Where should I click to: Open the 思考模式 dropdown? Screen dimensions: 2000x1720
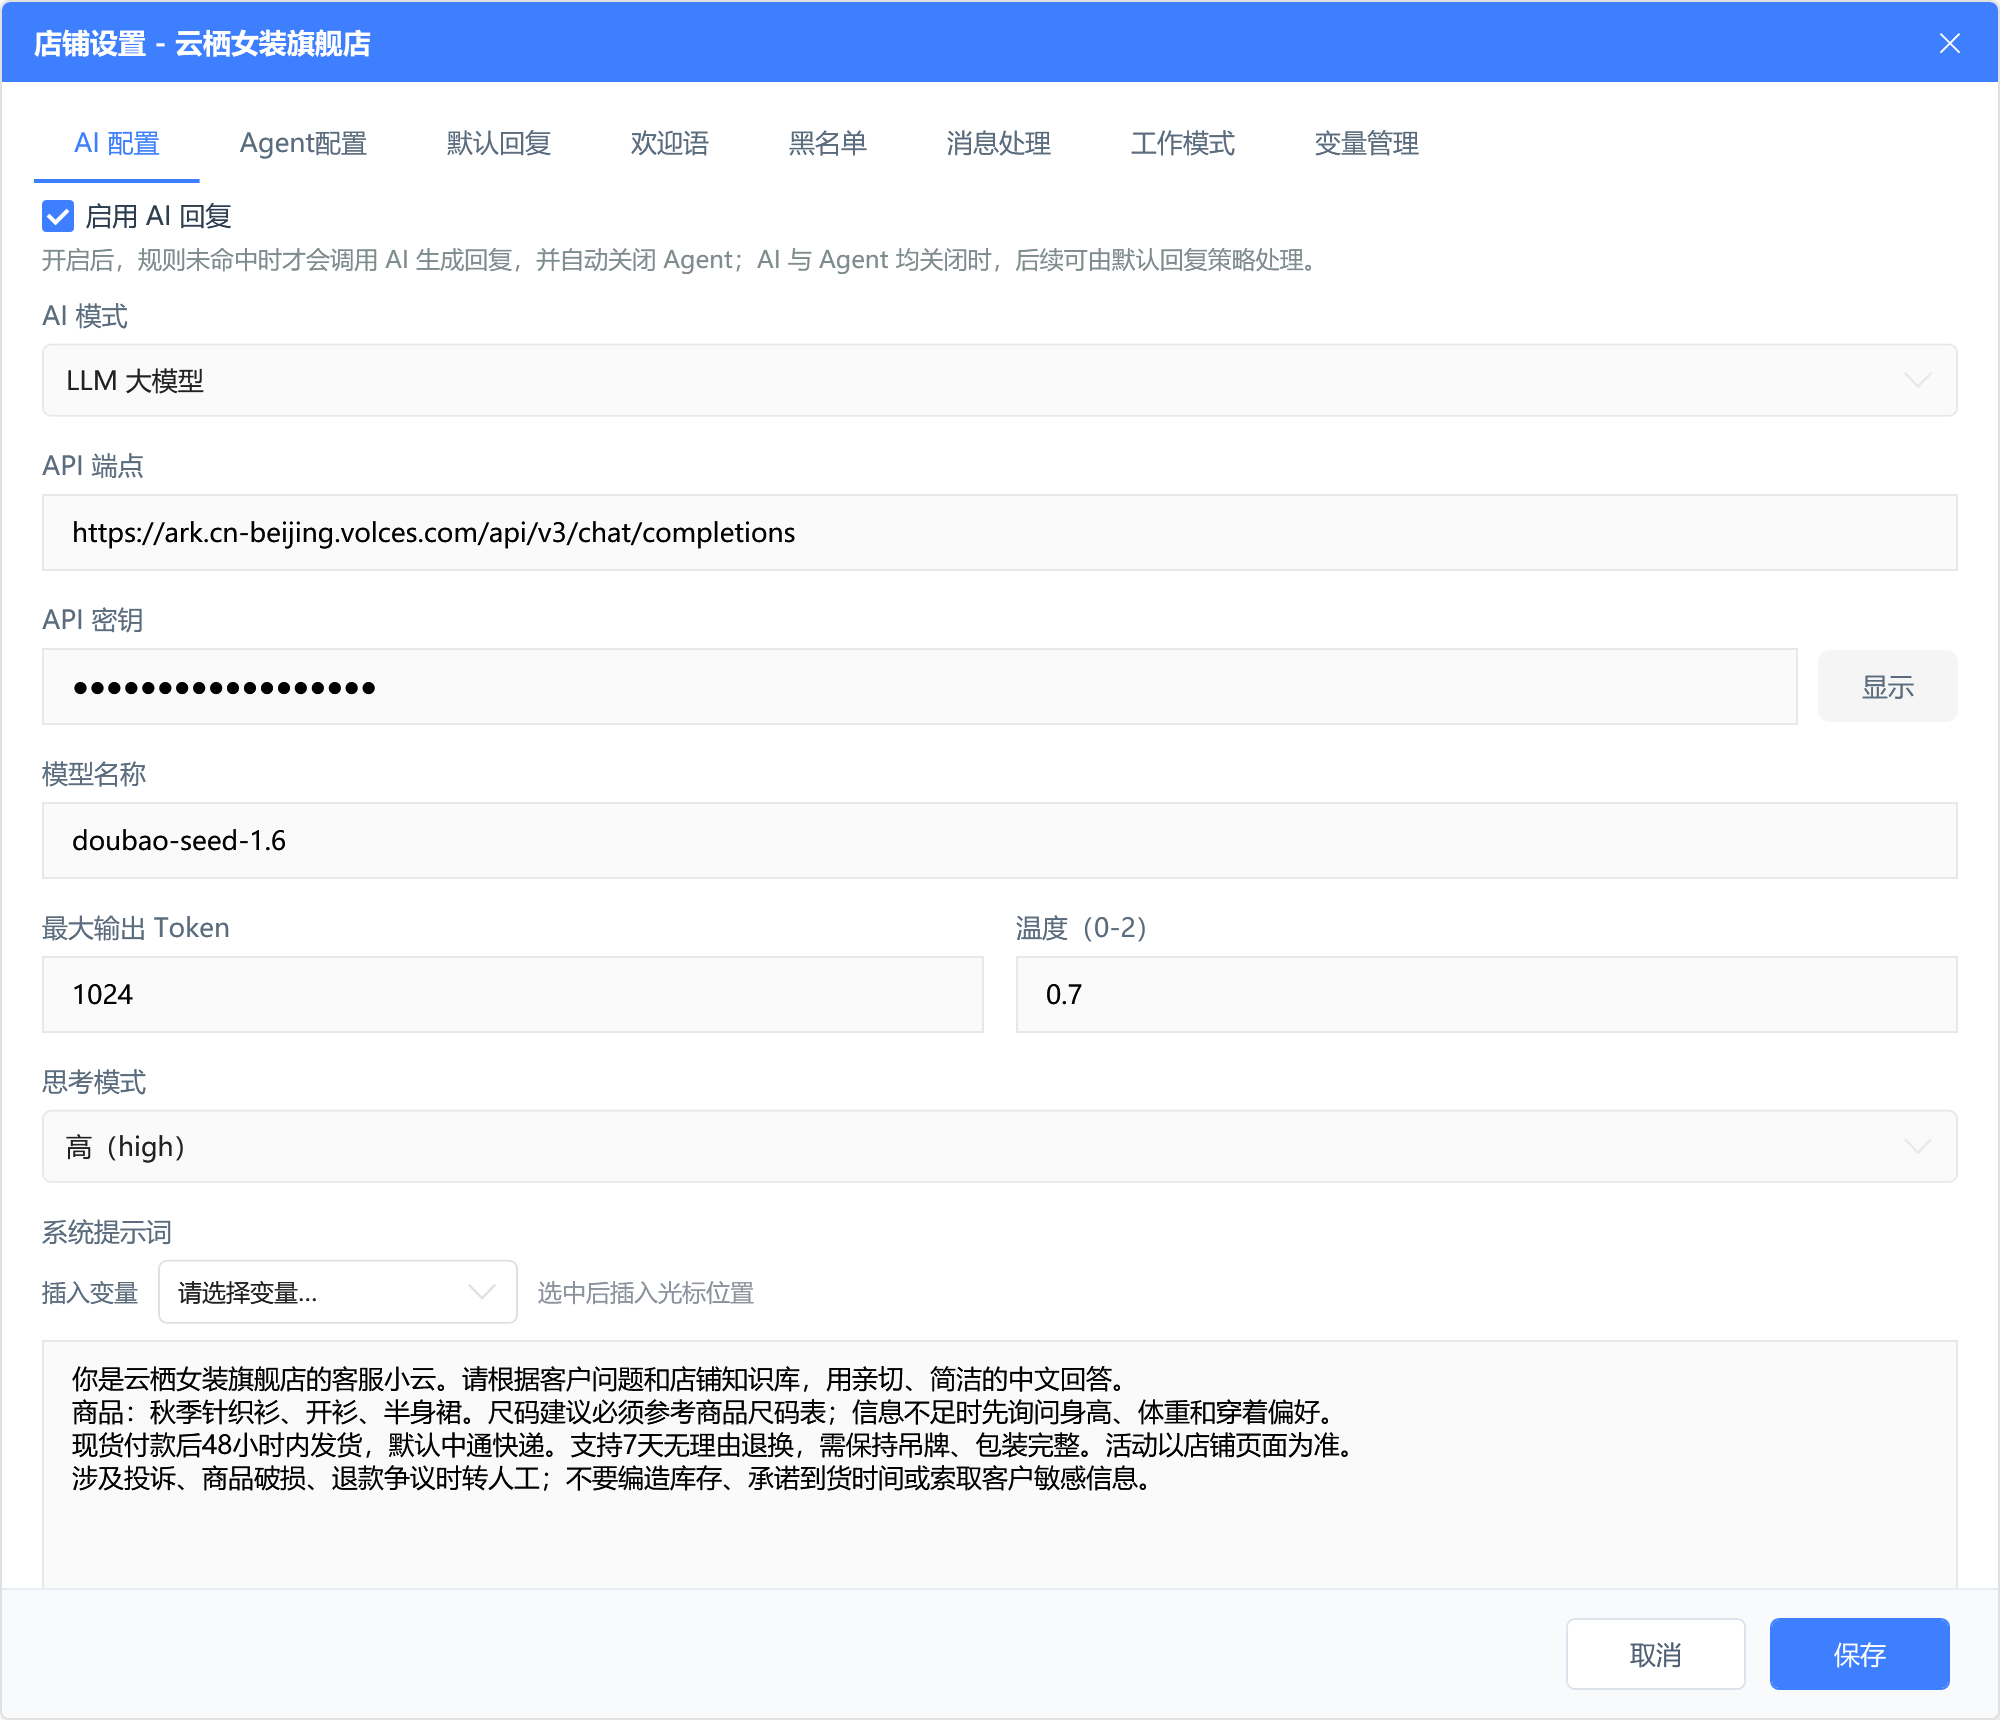(999, 1146)
